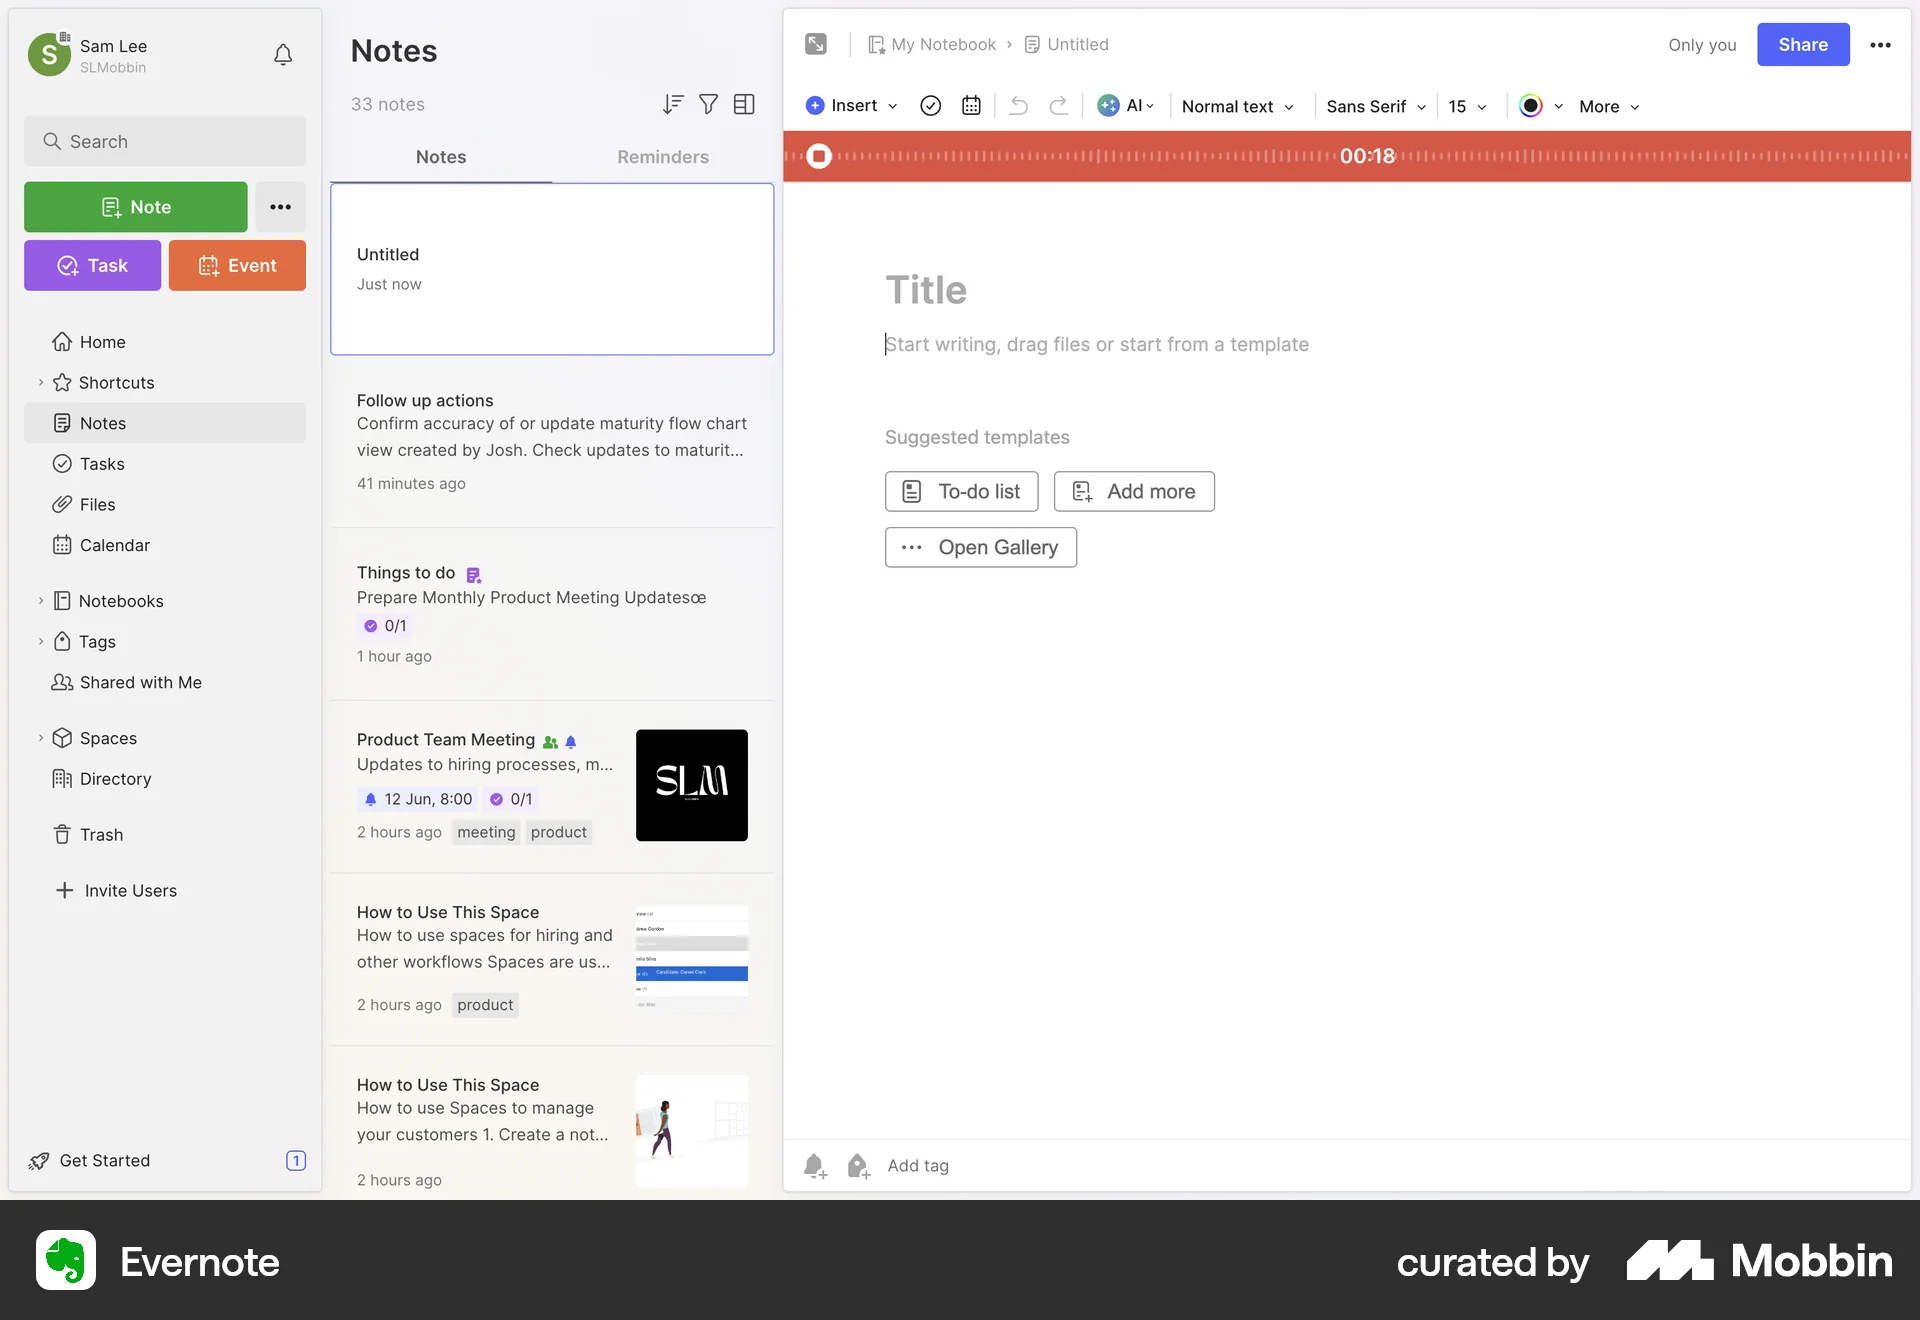1920x1320 pixels.
Task: Expand the note editor to full screen
Action: click(815, 44)
